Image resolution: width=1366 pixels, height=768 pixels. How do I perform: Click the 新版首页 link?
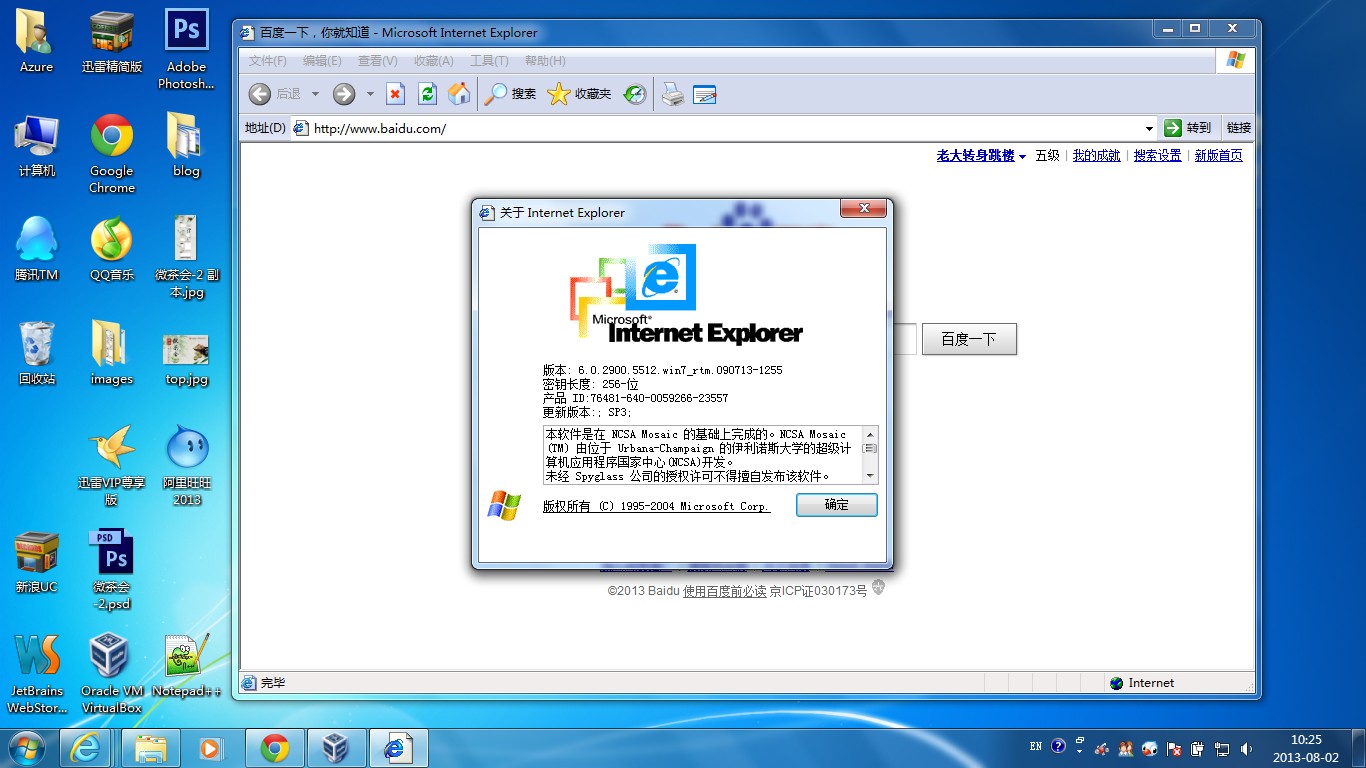pos(1218,155)
